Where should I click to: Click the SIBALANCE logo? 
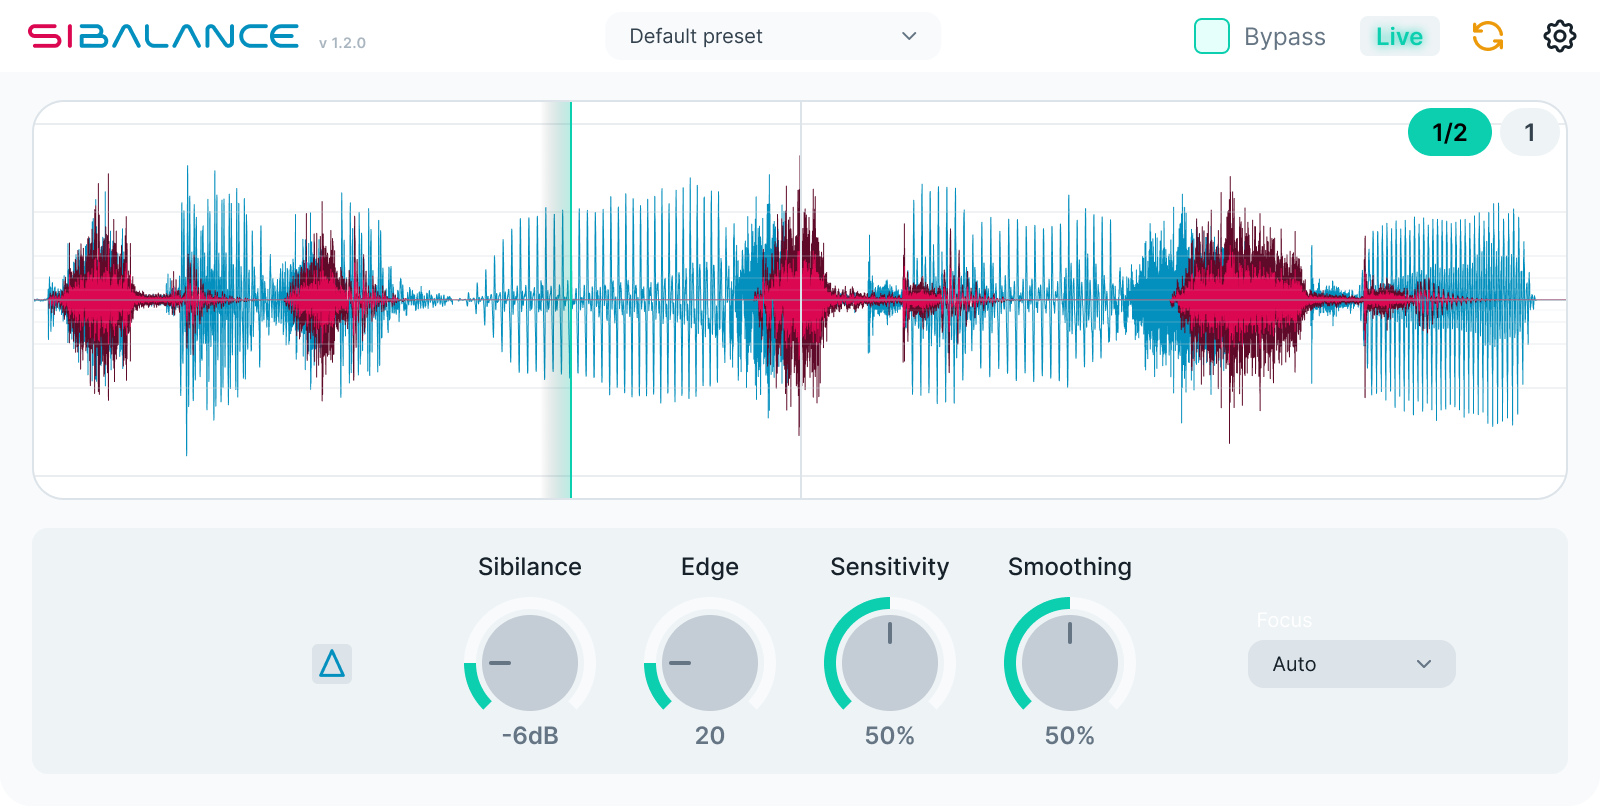[163, 36]
